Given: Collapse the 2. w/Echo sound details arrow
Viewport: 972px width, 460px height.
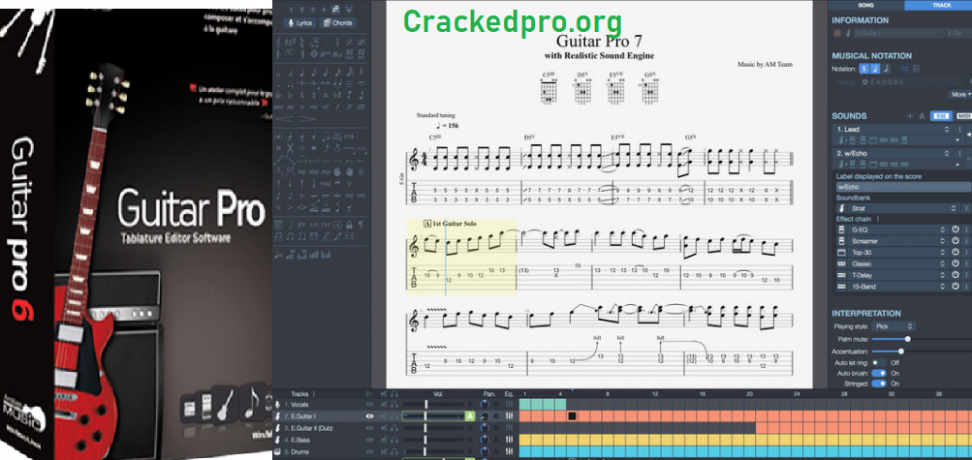Looking at the screenshot, I should coord(957,164).
